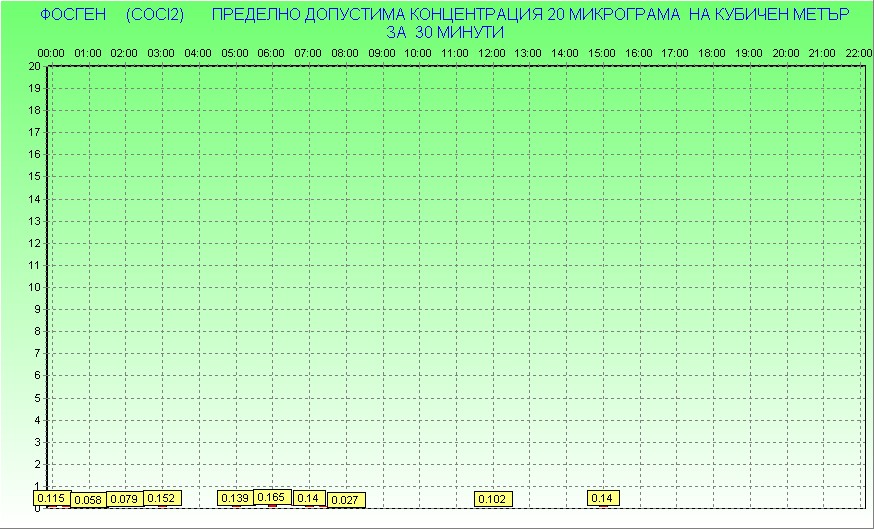
Task: Select the 0.058 value label
Action: click(x=88, y=500)
